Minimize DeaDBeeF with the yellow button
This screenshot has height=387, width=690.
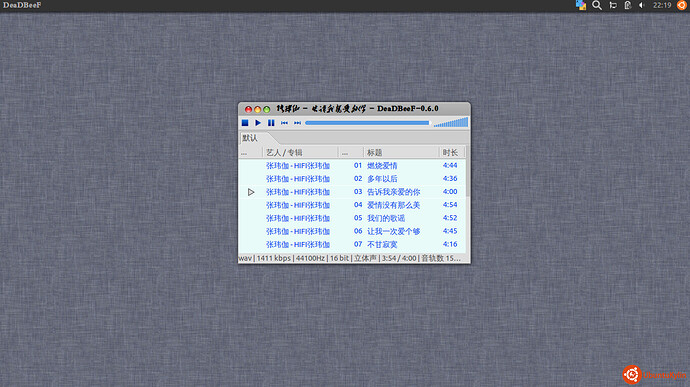257,109
